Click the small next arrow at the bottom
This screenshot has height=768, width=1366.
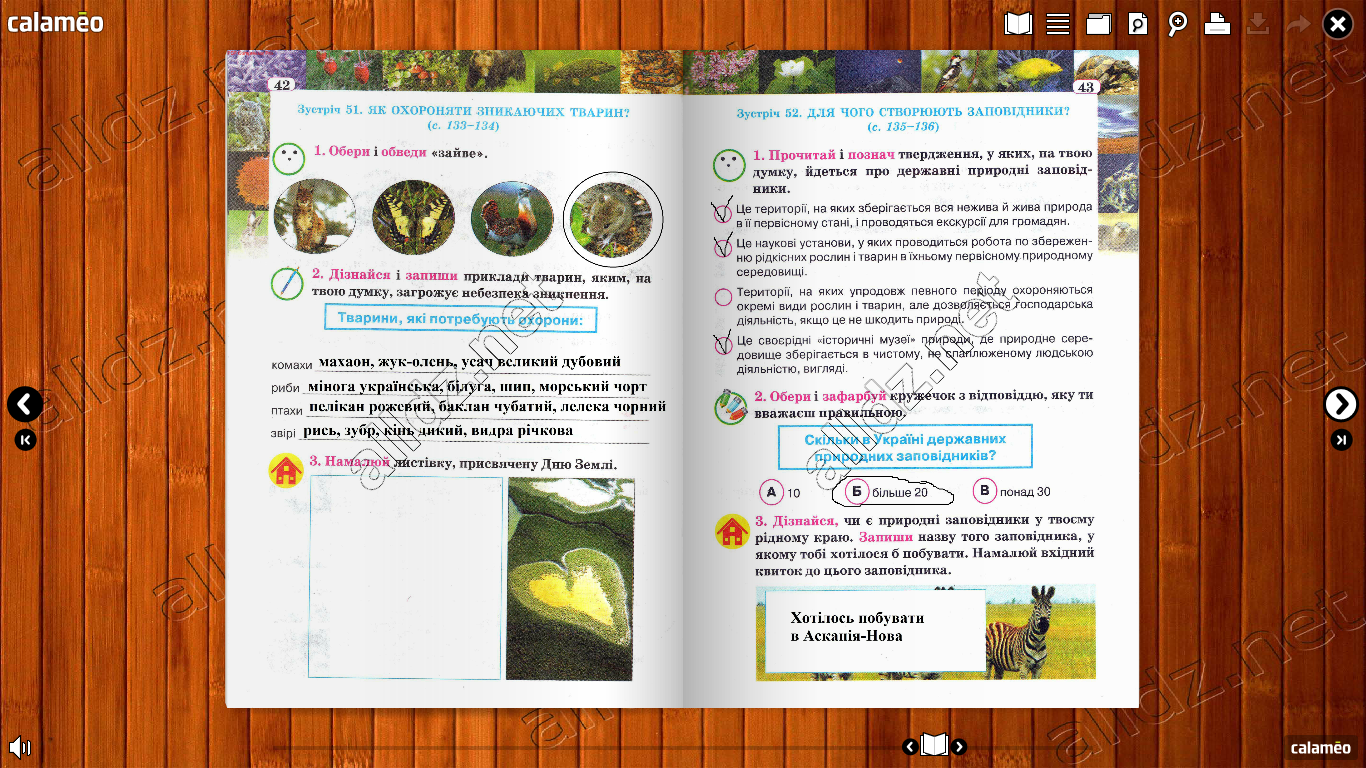[959, 746]
